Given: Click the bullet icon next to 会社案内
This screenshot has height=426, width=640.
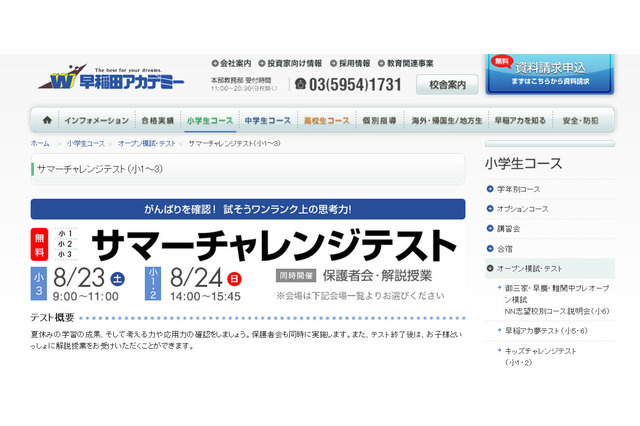Looking at the screenshot, I should tap(215, 63).
